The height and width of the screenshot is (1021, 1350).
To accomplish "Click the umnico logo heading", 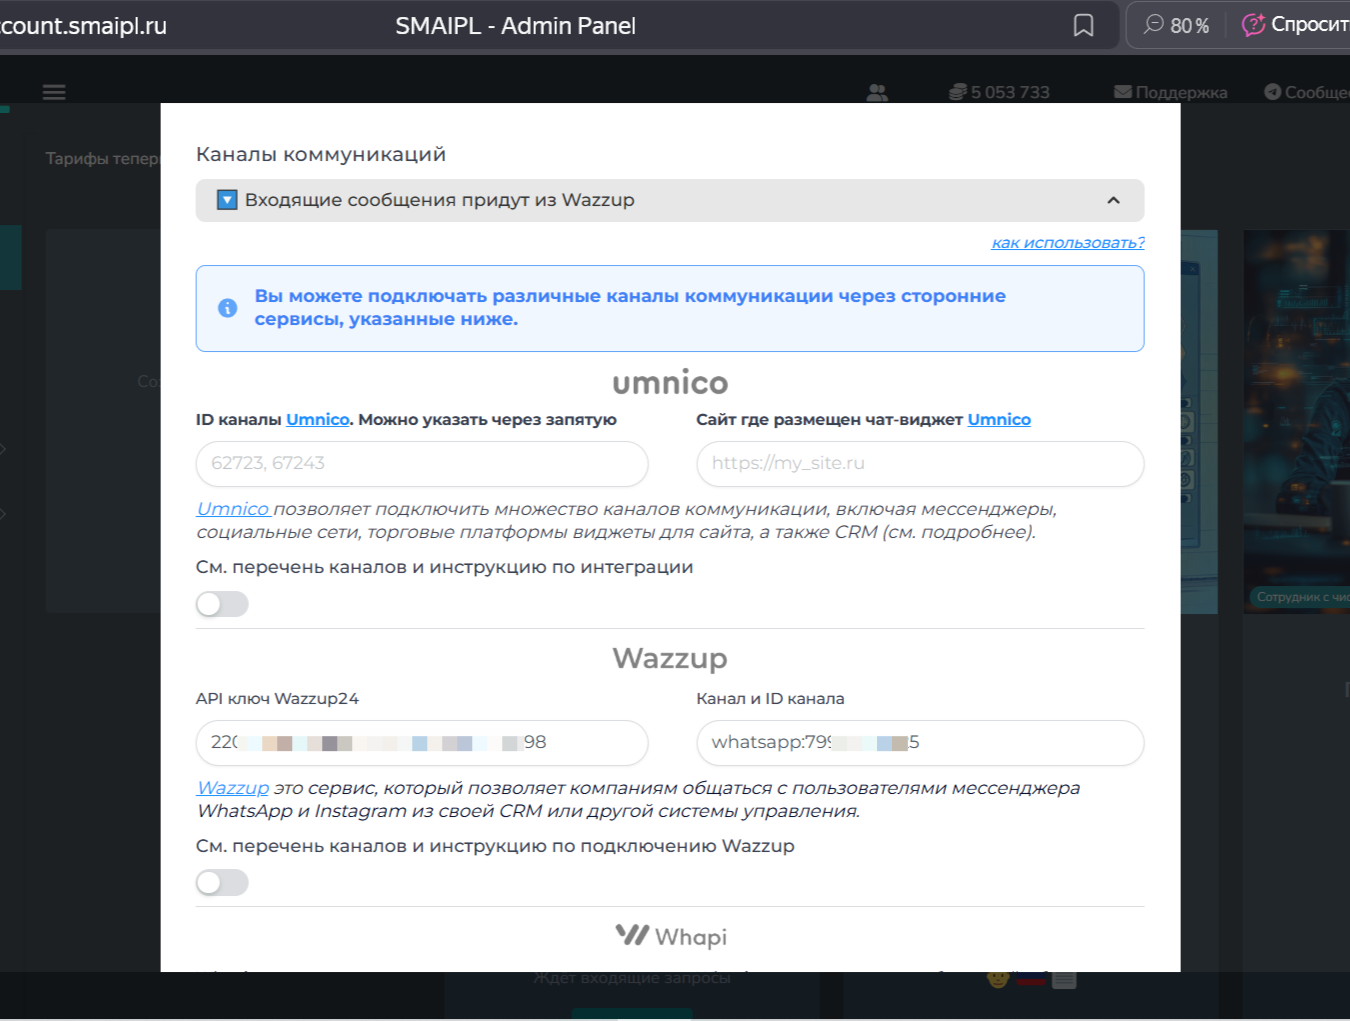I will coord(670,382).
